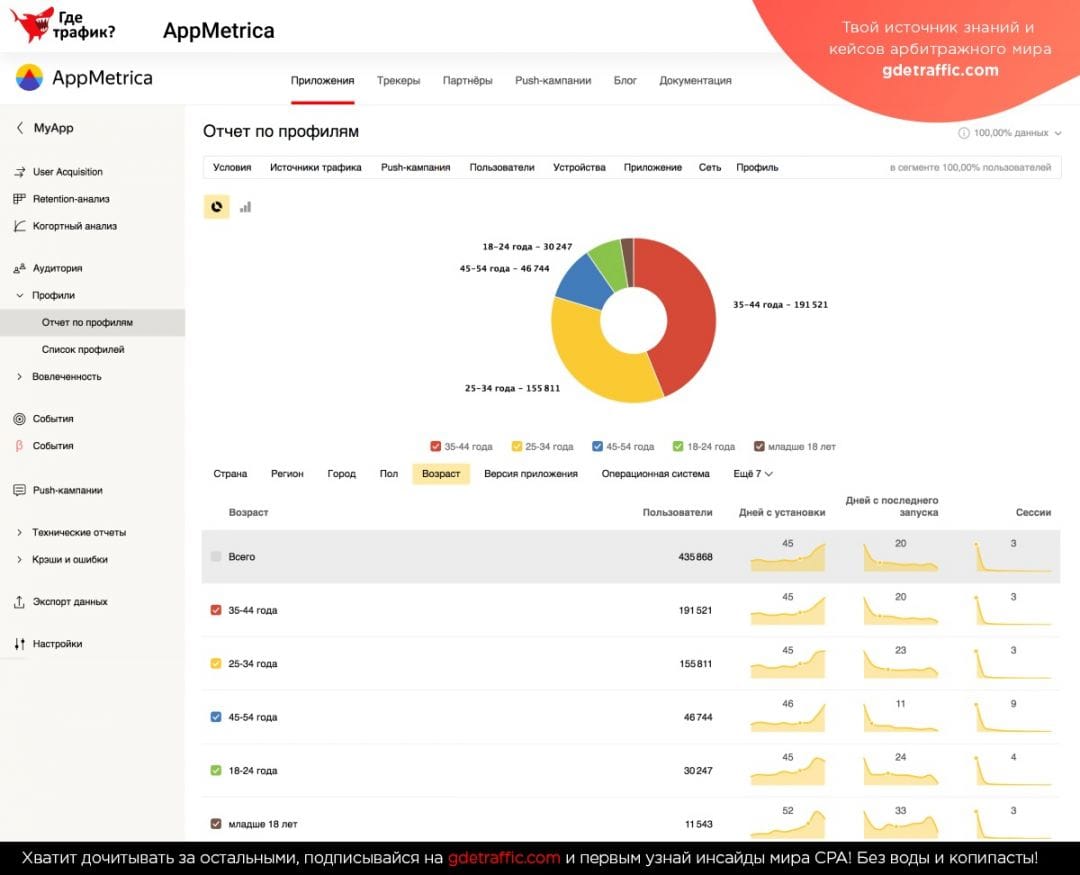This screenshot has height=875, width=1080.
Task: Click the red beta icon next to События
Action: click(19, 446)
